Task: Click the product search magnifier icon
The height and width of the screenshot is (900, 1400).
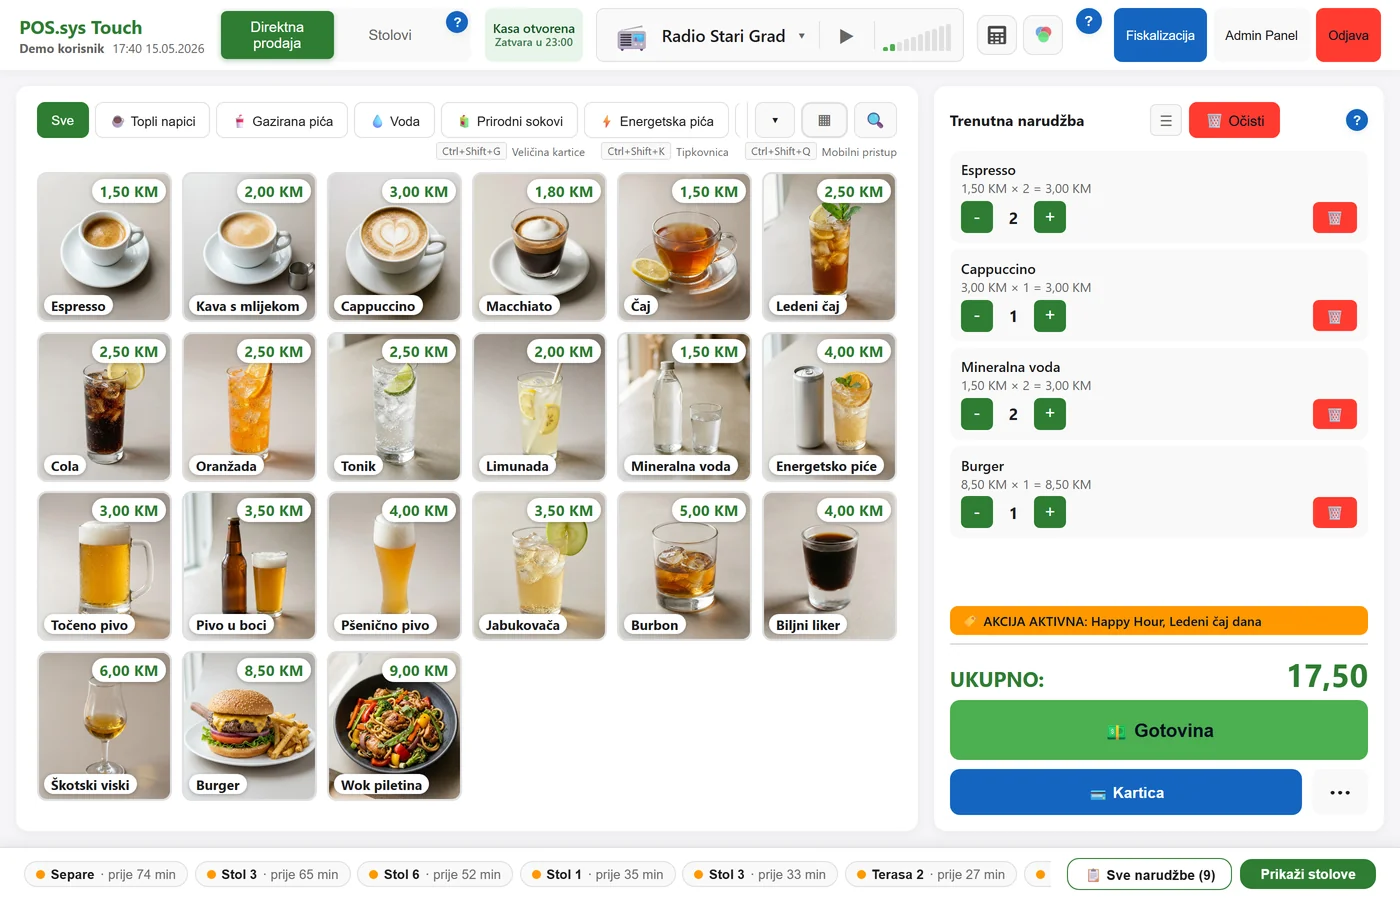Action: tap(875, 120)
